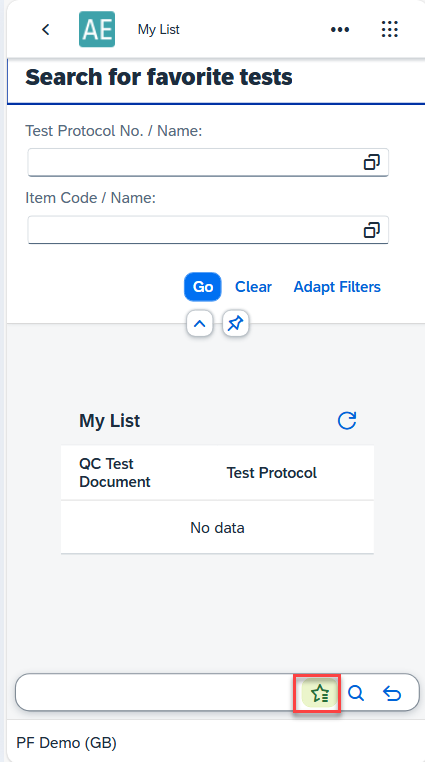The image size is (425, 762).
Task: Run the search with Go button
Action: click(x=203, y=287)
